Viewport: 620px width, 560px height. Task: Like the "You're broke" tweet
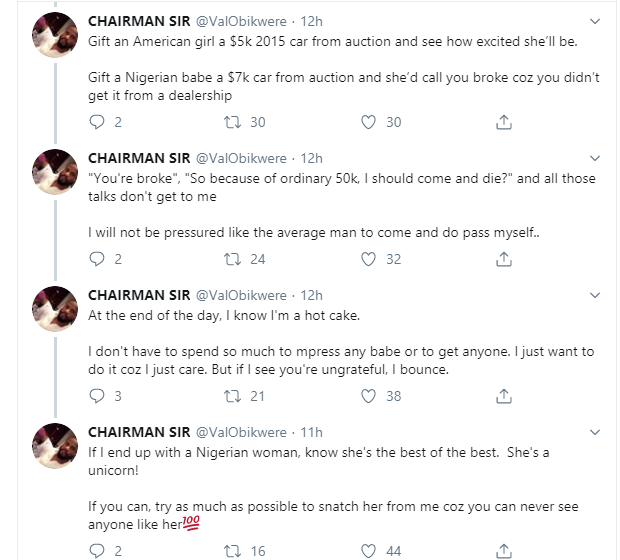(368, 259)
